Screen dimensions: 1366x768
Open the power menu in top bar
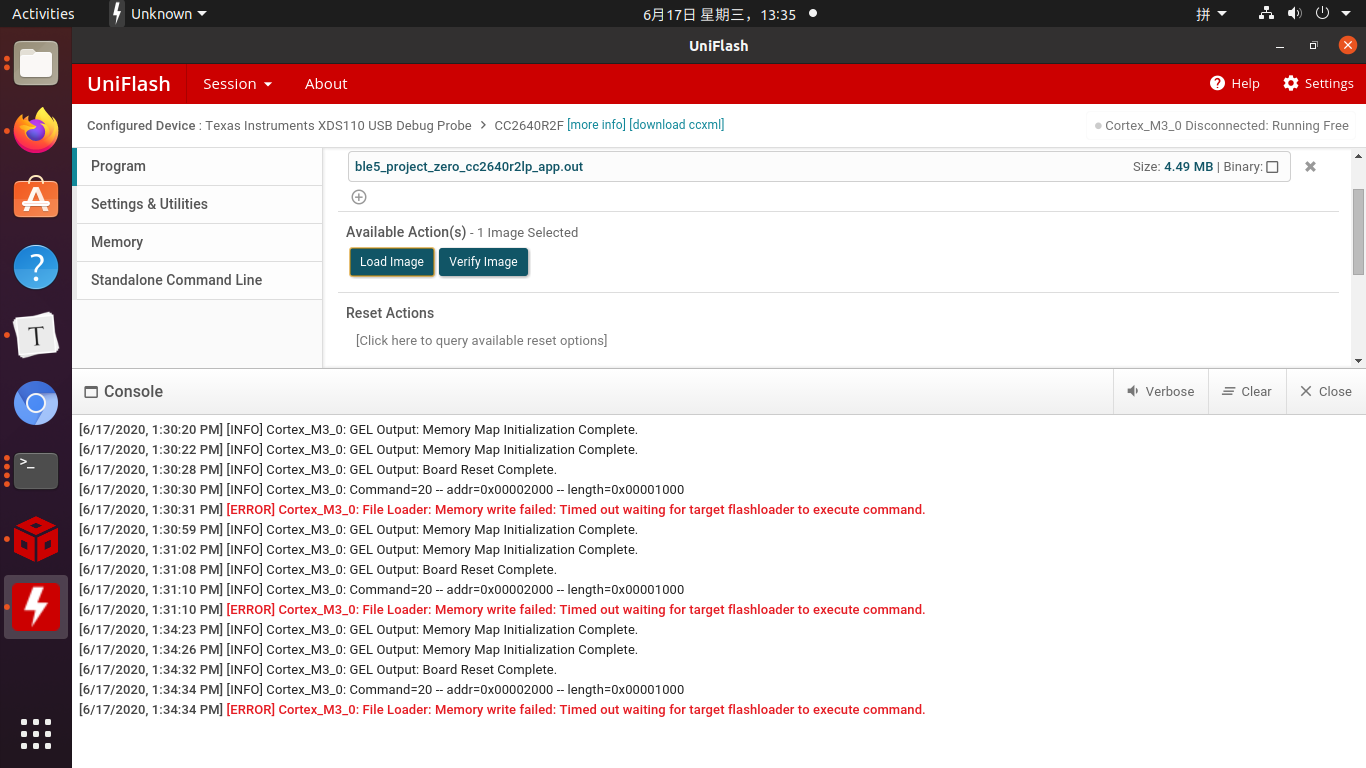coord(1331,14)
